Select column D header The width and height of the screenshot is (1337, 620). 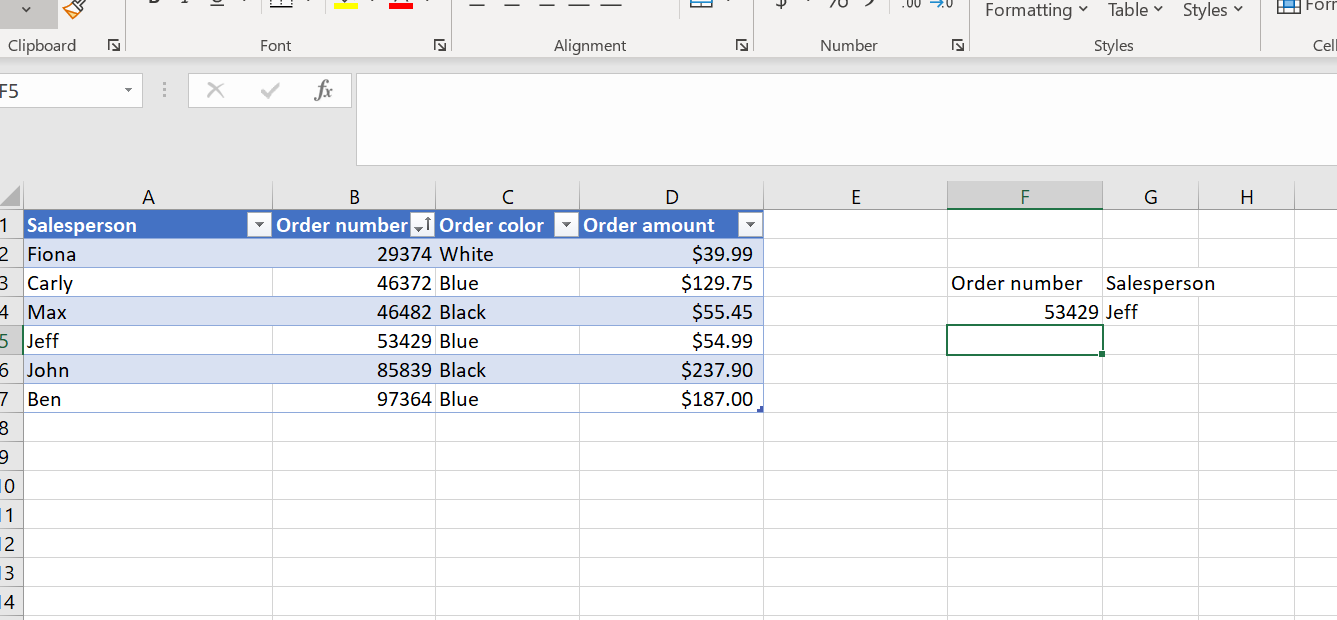coord(671,197)
